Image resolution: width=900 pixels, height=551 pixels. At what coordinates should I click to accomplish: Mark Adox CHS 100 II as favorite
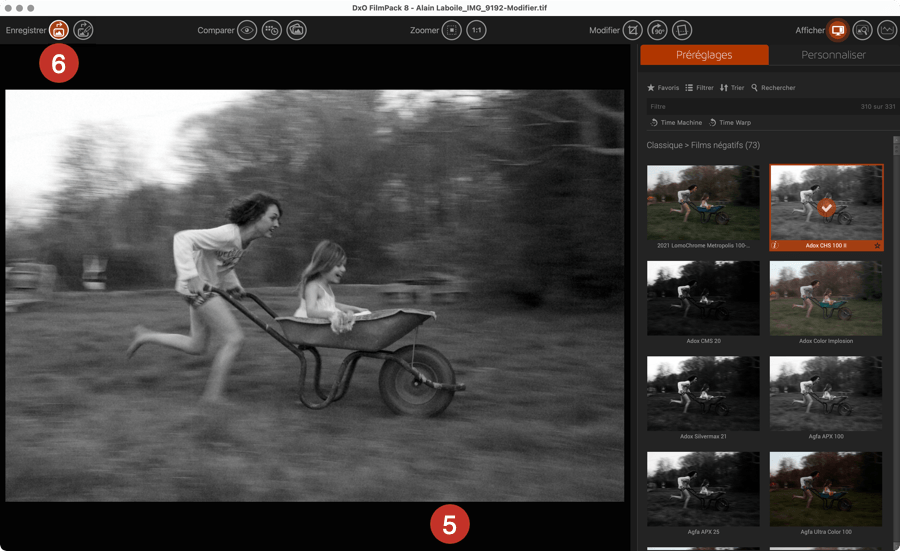(x=877, y=245)
